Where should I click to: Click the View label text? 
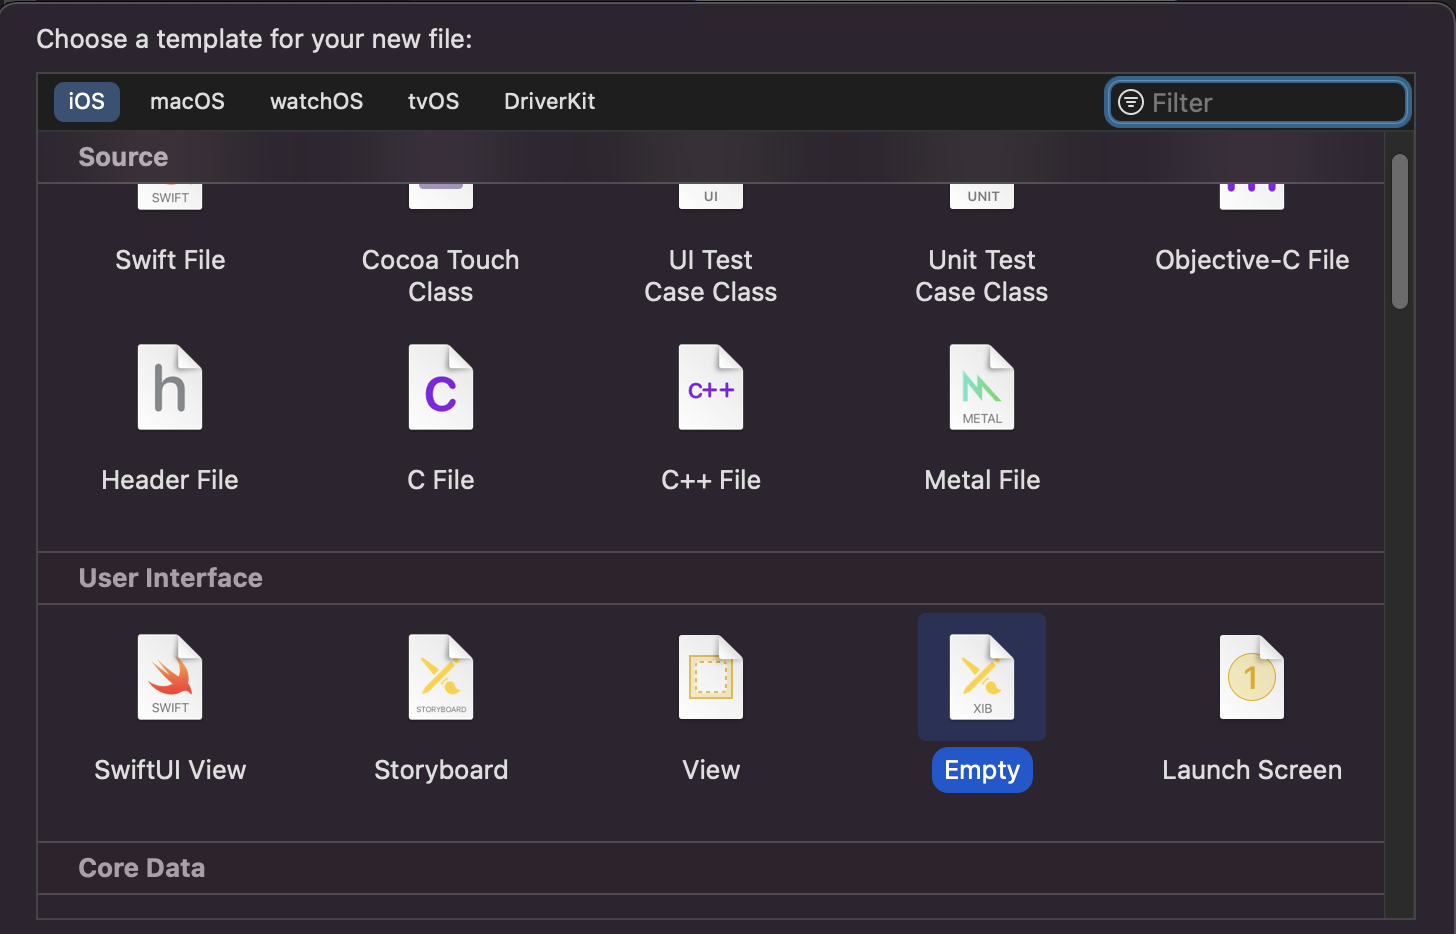pyautogui.click(x=711, y=770)
